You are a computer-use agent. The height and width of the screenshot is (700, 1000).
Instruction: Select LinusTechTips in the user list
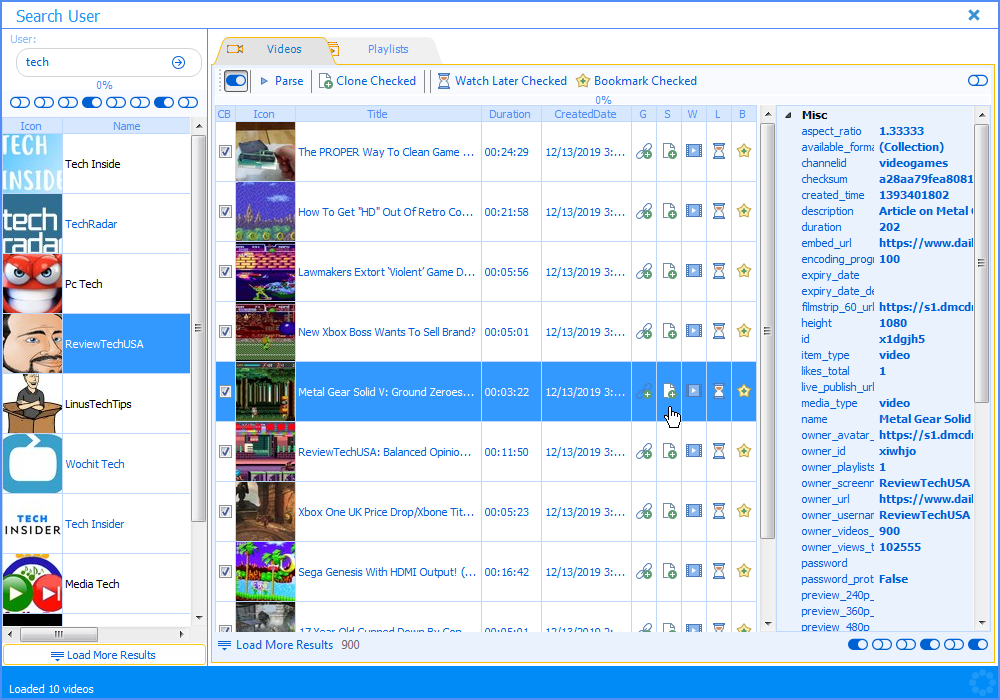(x=96, y=404)
